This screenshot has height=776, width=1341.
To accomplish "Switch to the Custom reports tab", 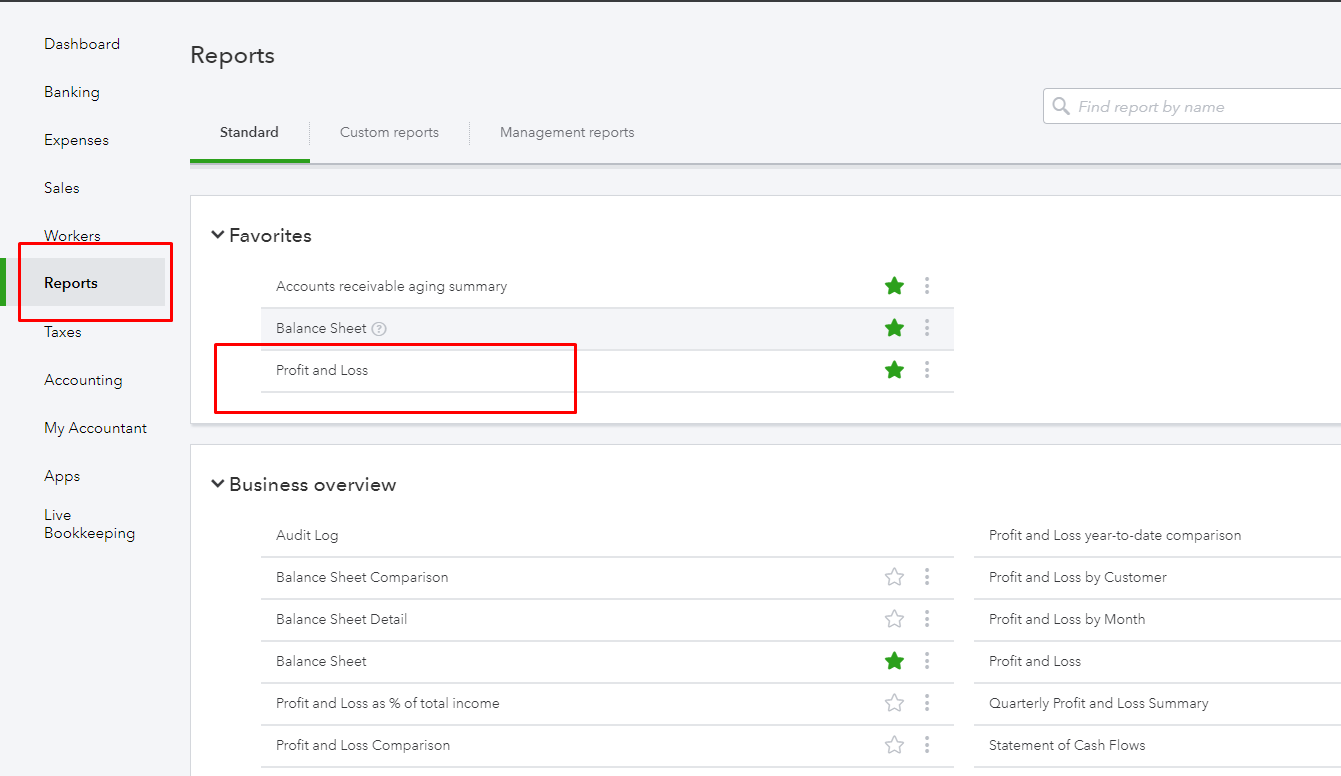I will pyautogui.click(x=388, y=131).
